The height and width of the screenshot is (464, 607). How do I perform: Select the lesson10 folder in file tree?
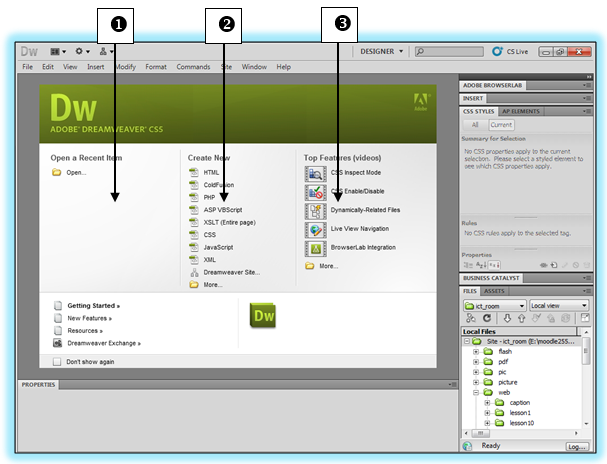click(521, 423)
